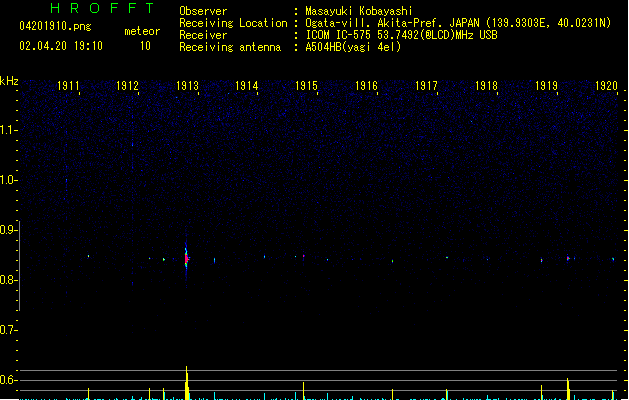Click the Observer field label

(203, 11)
